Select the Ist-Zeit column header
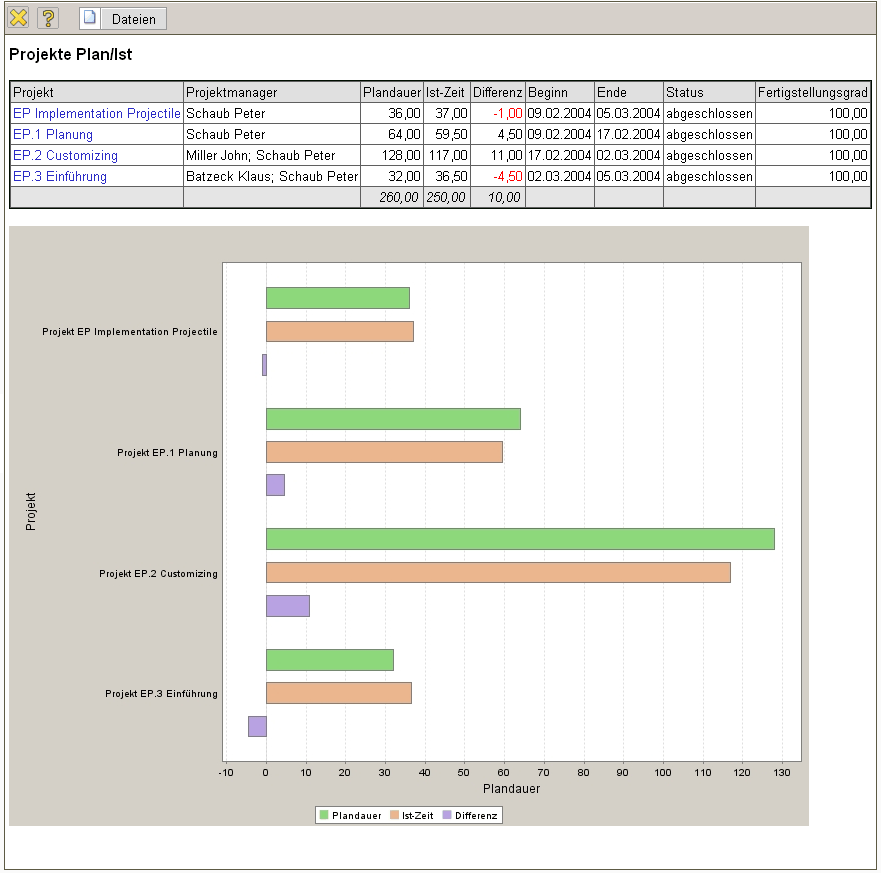 [x=446, y=93]
